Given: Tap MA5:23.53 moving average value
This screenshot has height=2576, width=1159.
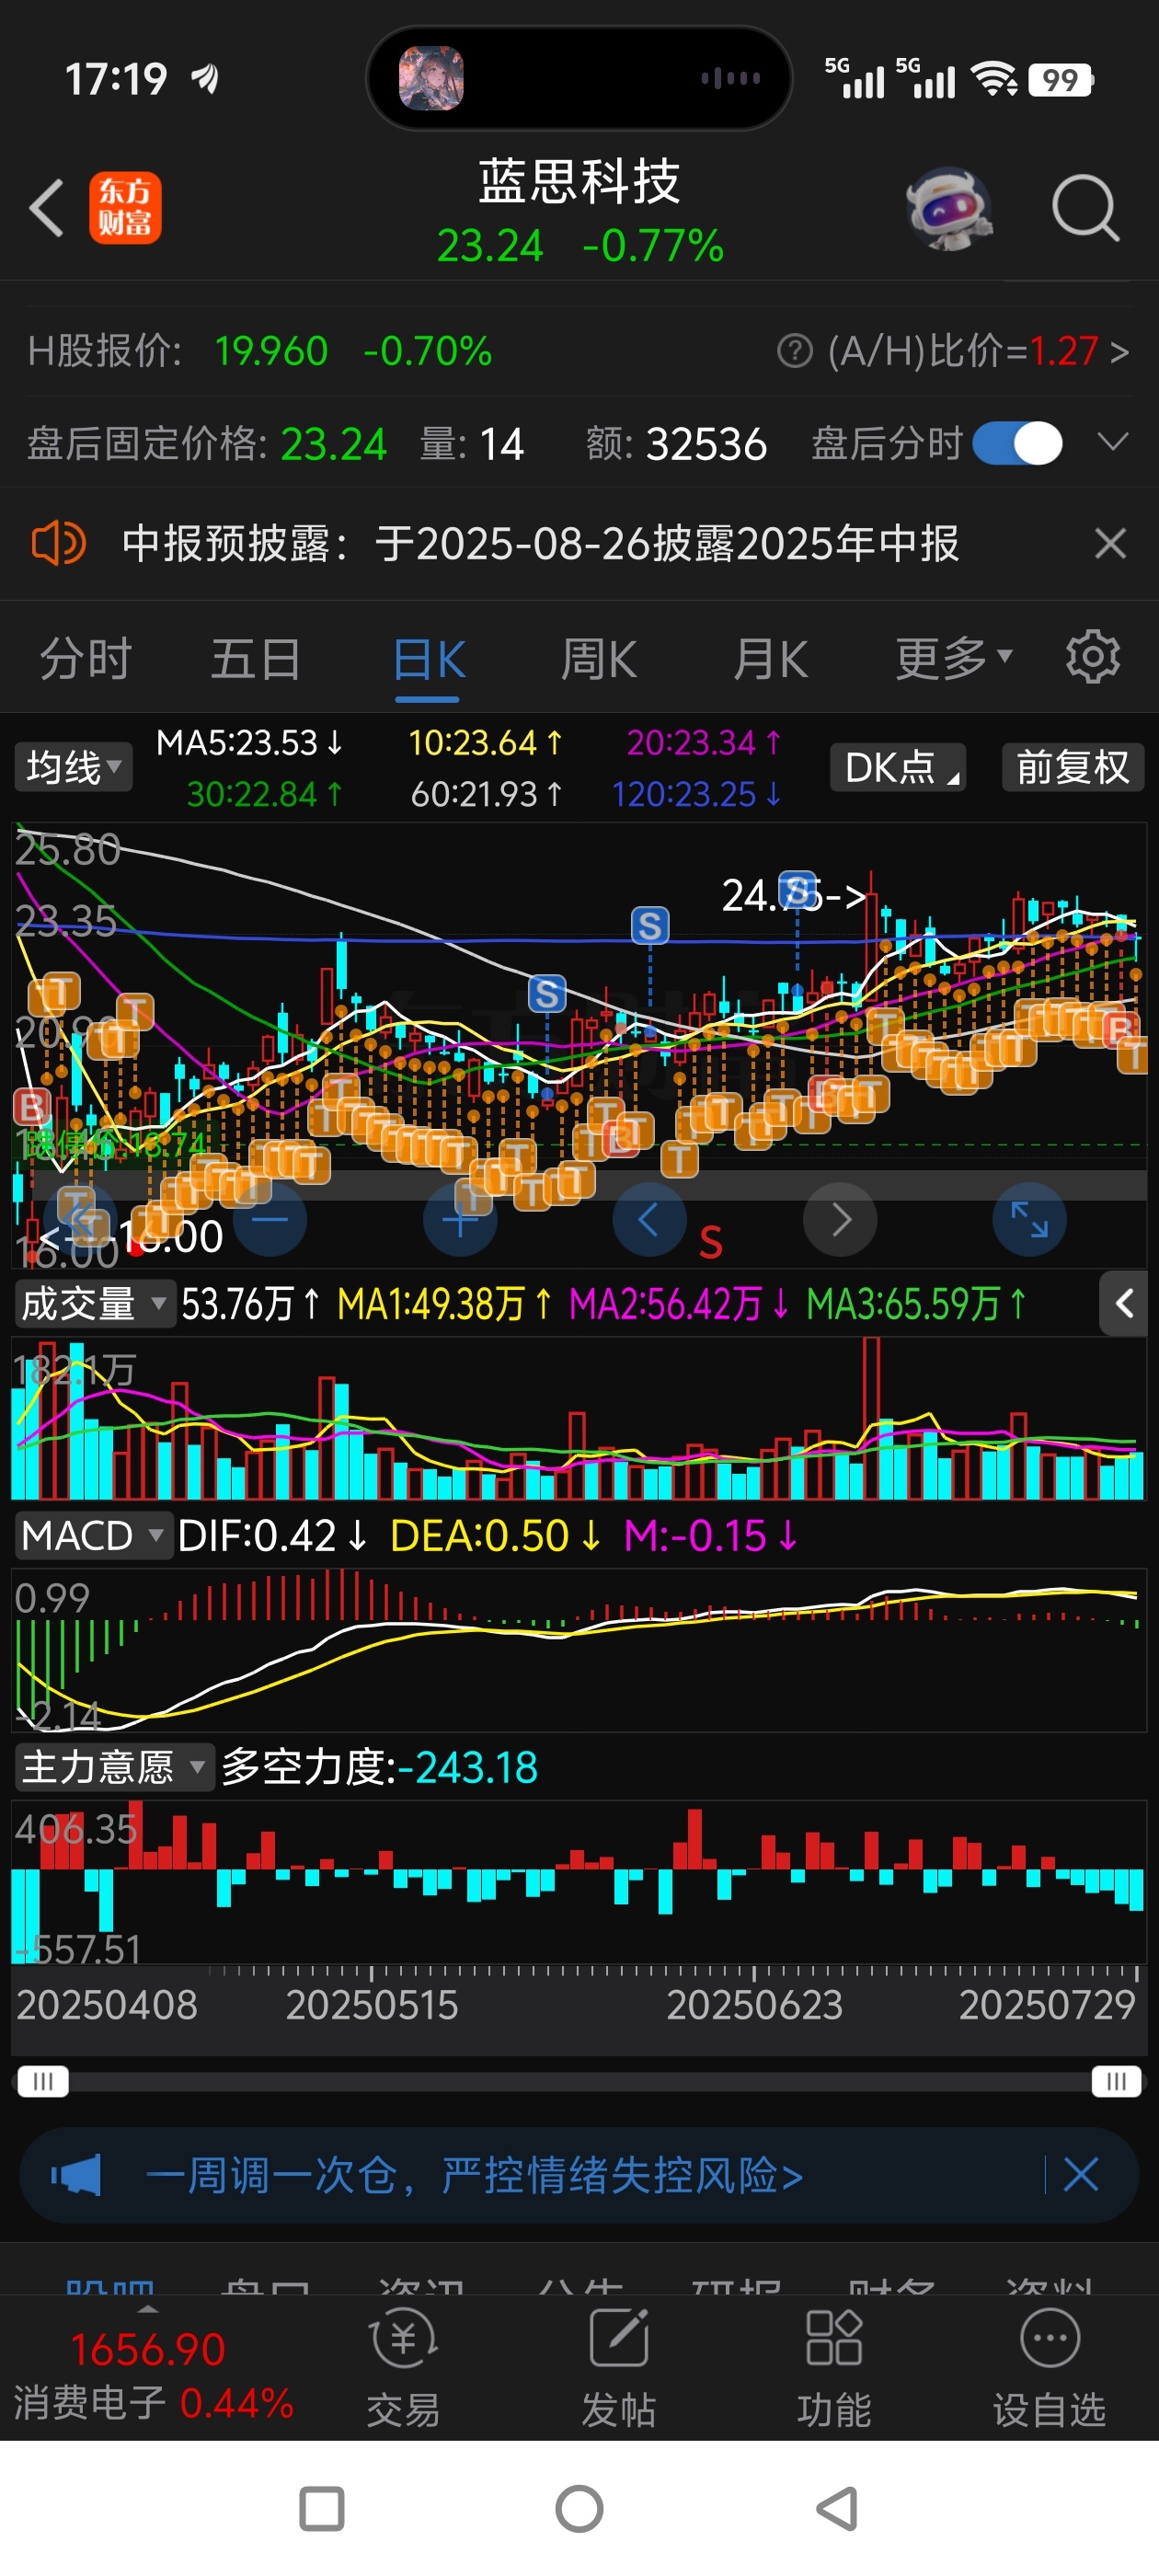Looking at the screenshot, I should click(x=250, y=742).
